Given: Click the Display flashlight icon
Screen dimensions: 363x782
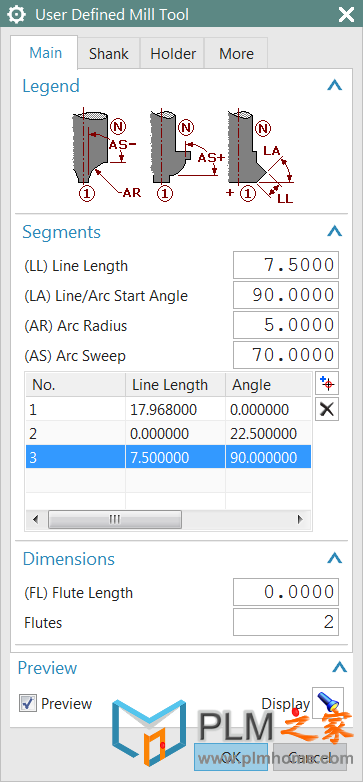Looking at the screenshot, I should [x=328, y=703].
